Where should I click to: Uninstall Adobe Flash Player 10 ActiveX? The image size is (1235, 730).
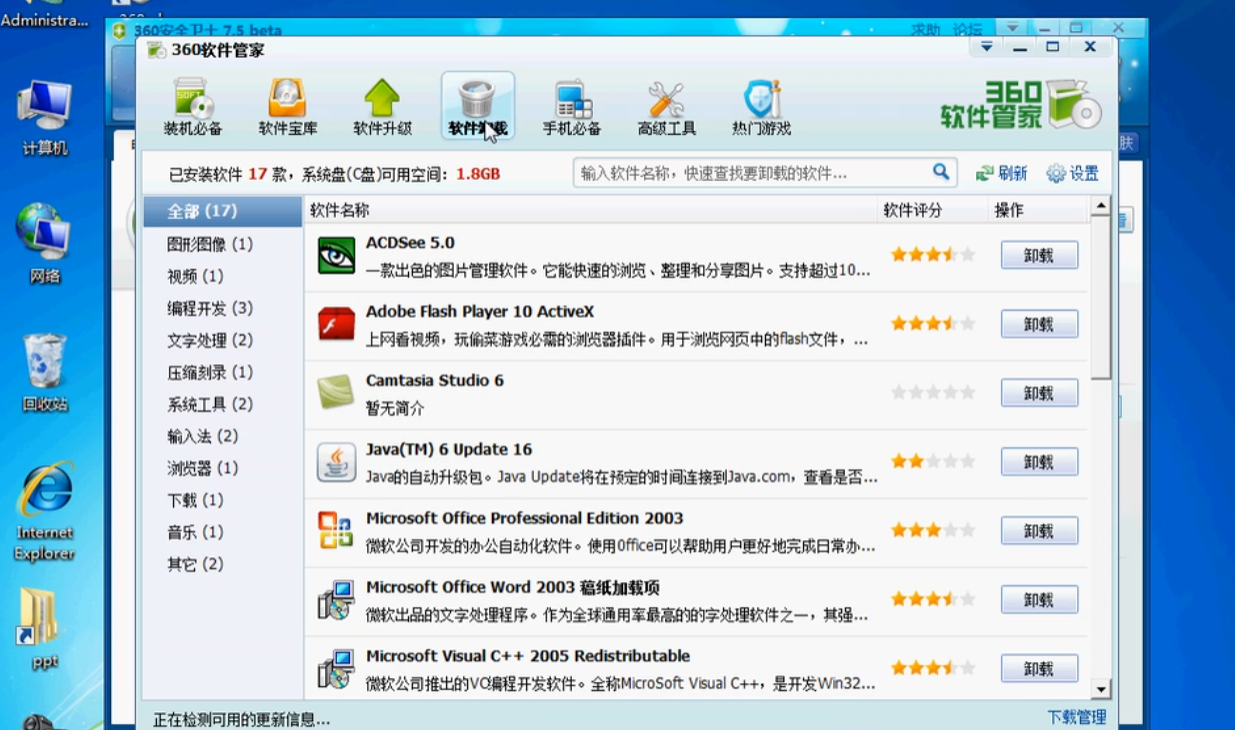pos(1039,324)
